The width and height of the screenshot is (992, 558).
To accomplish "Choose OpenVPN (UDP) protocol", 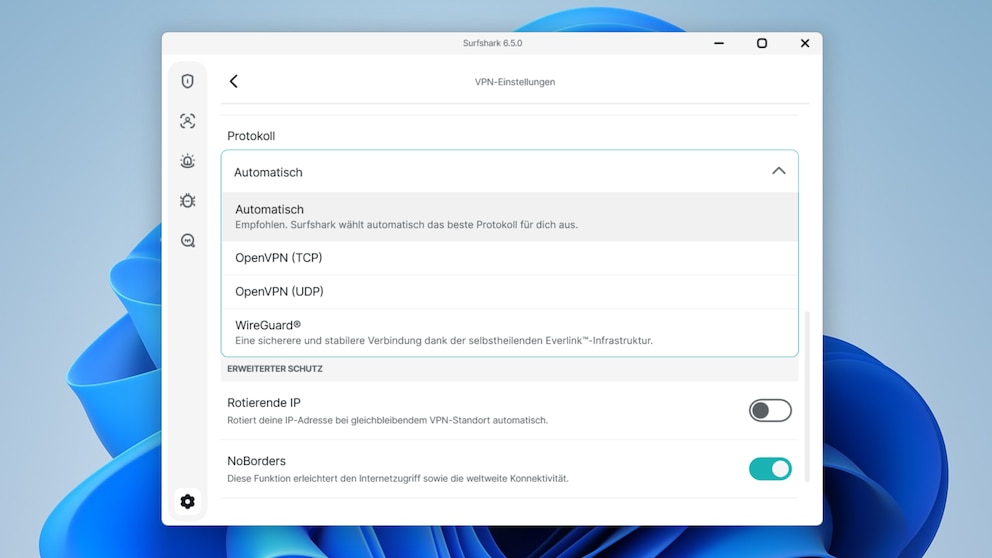I will click(x=510, y=291).
